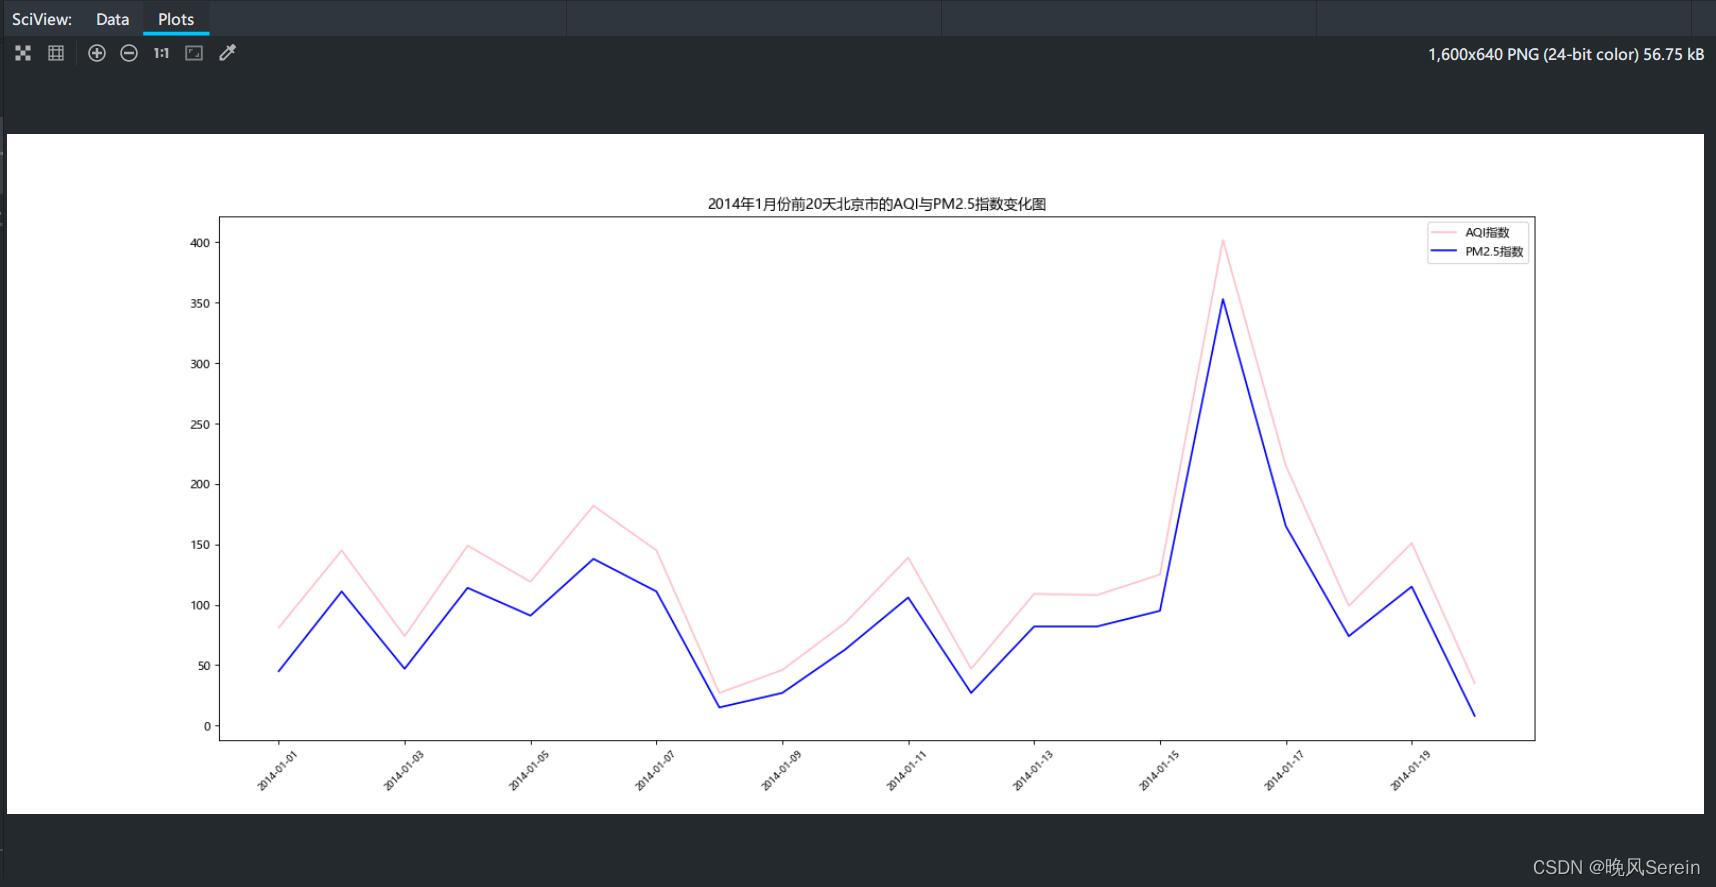Click the x-axis date 2014-01-01
Image resolution: width=1716 pixels, height=887 pixels.
[x=277, y=771]
